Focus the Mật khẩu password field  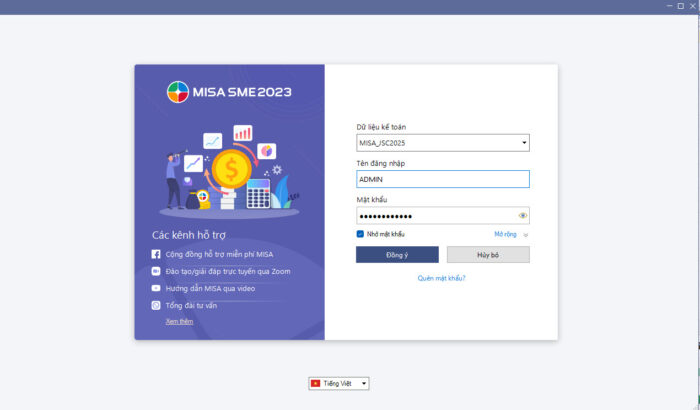point(435,215)
